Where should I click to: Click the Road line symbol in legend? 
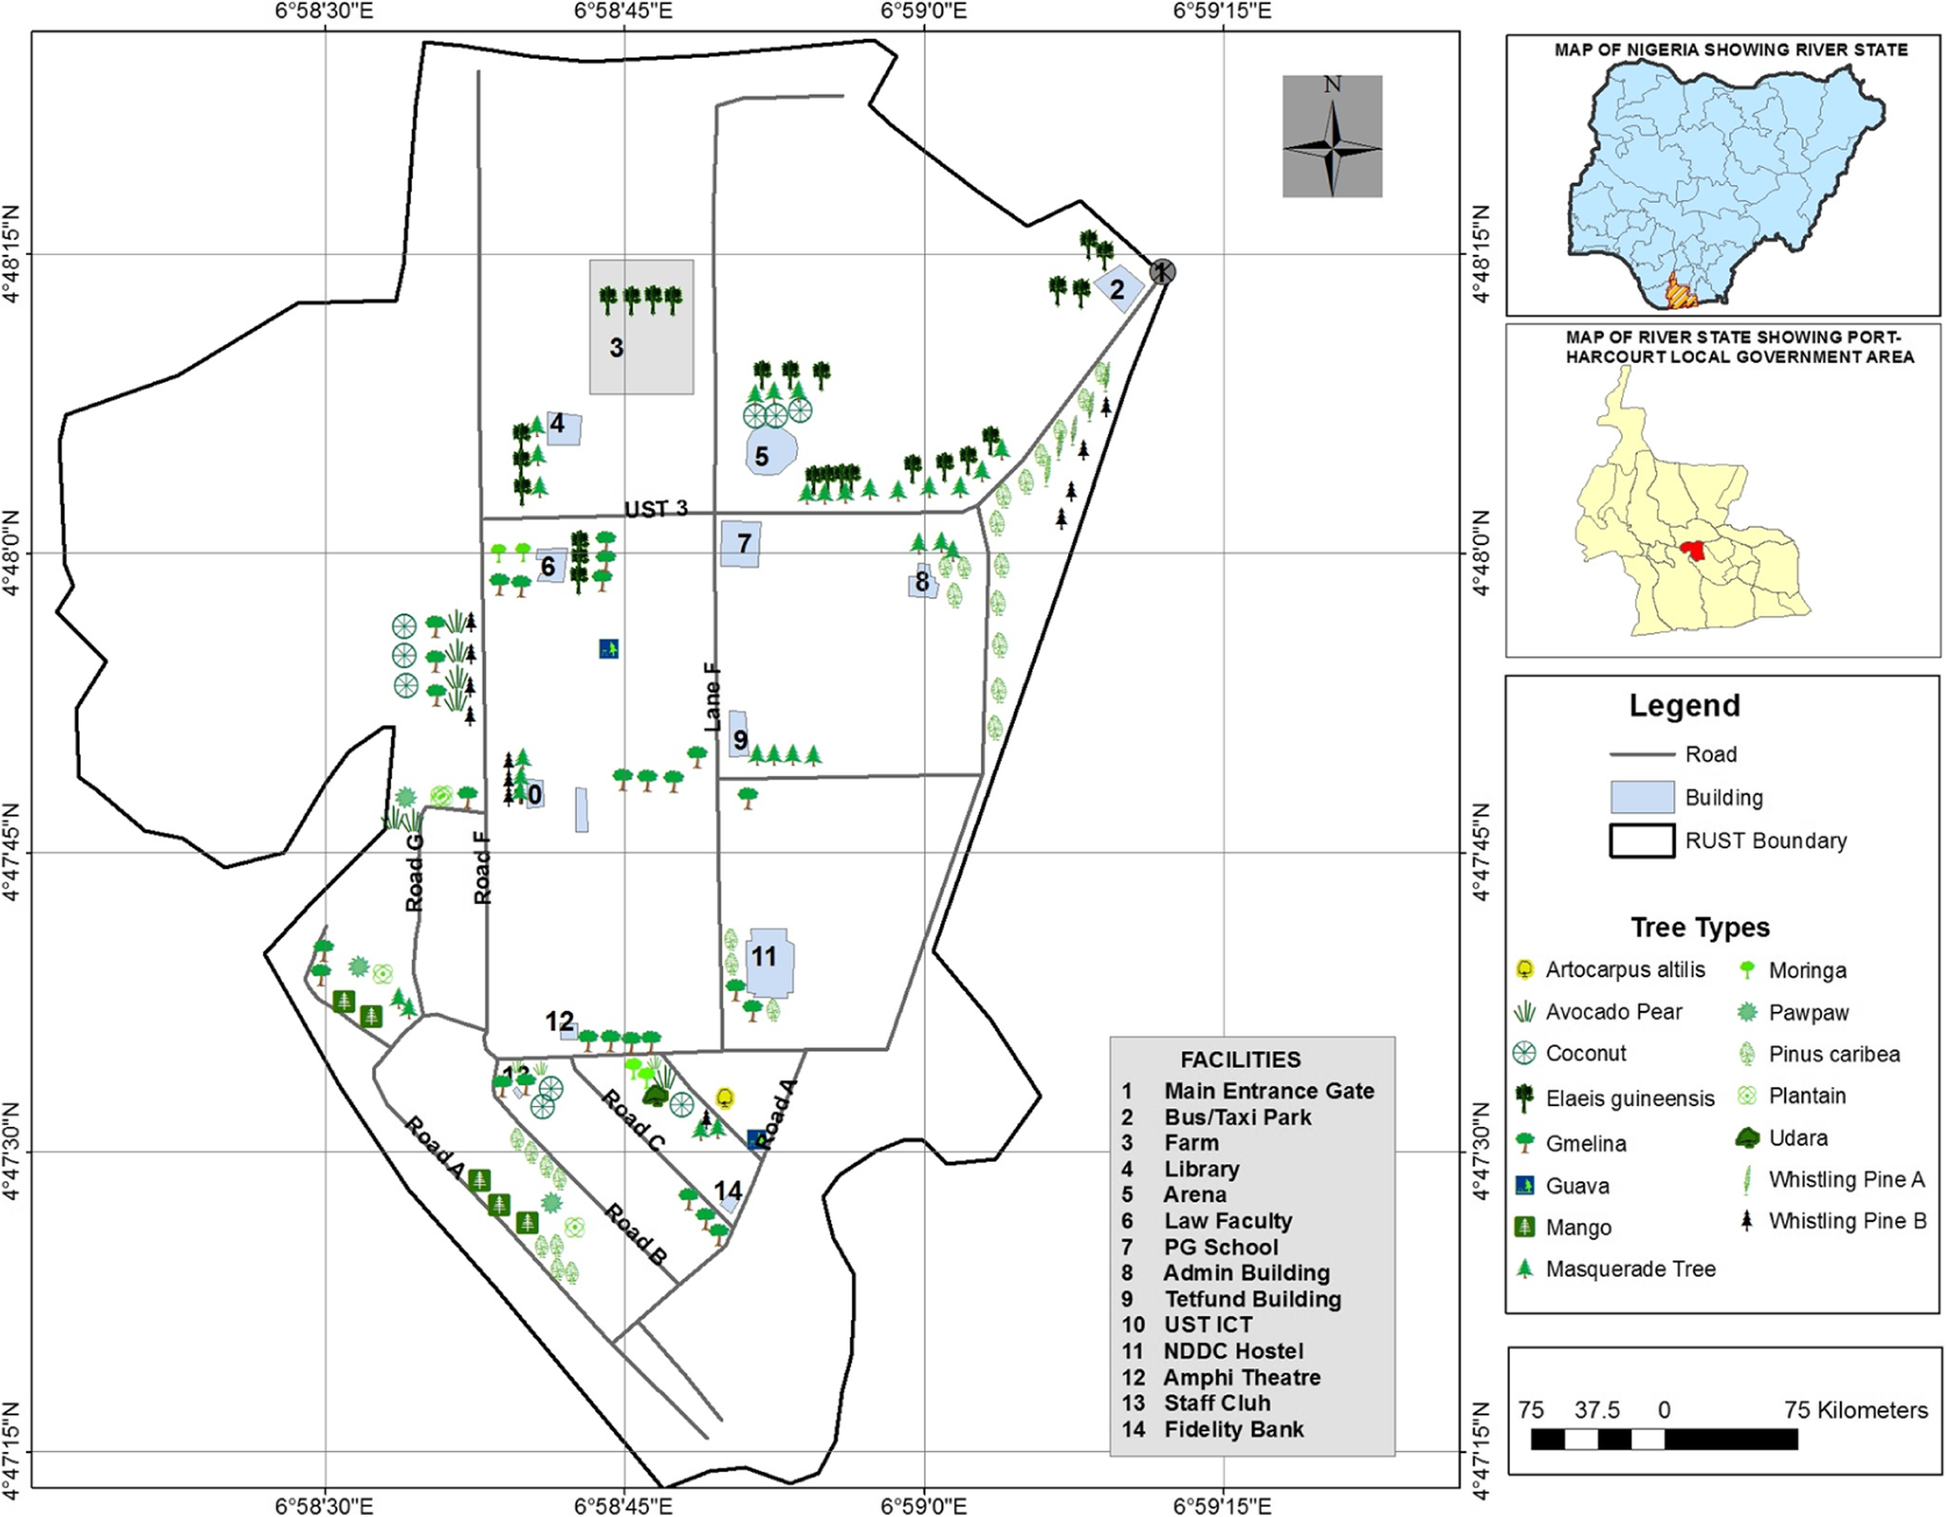pos(1642,754)
